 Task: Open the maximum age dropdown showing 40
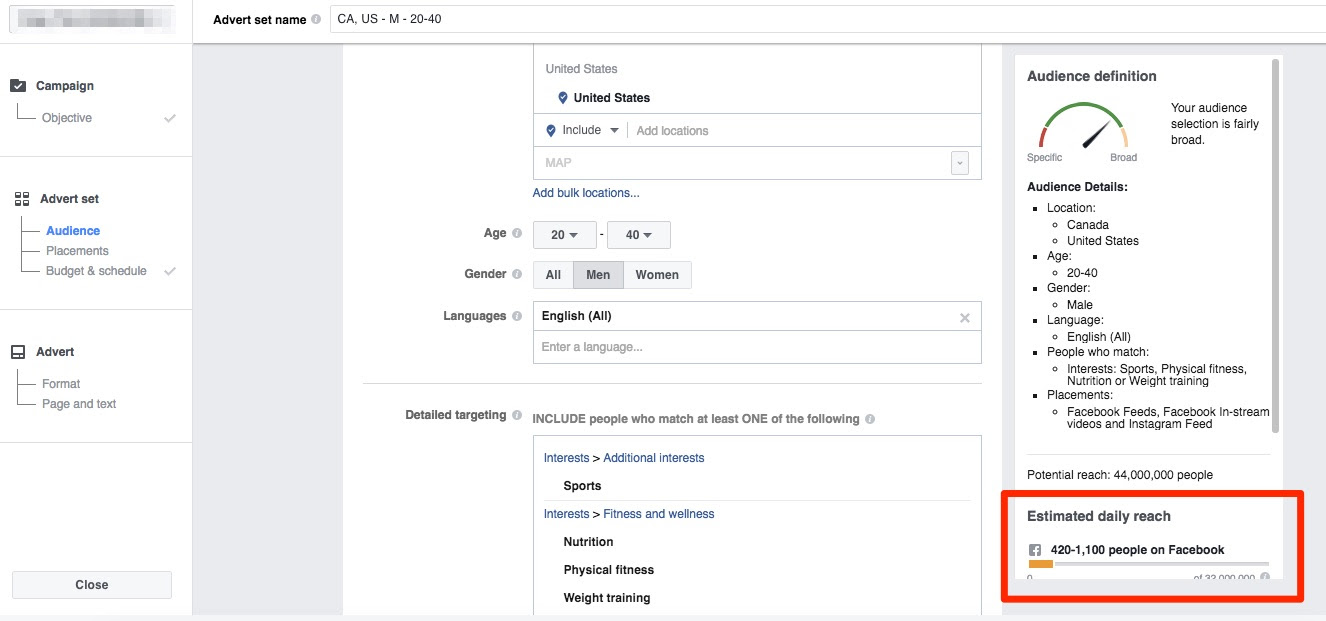pyautogui.click(x=638, y=235)
